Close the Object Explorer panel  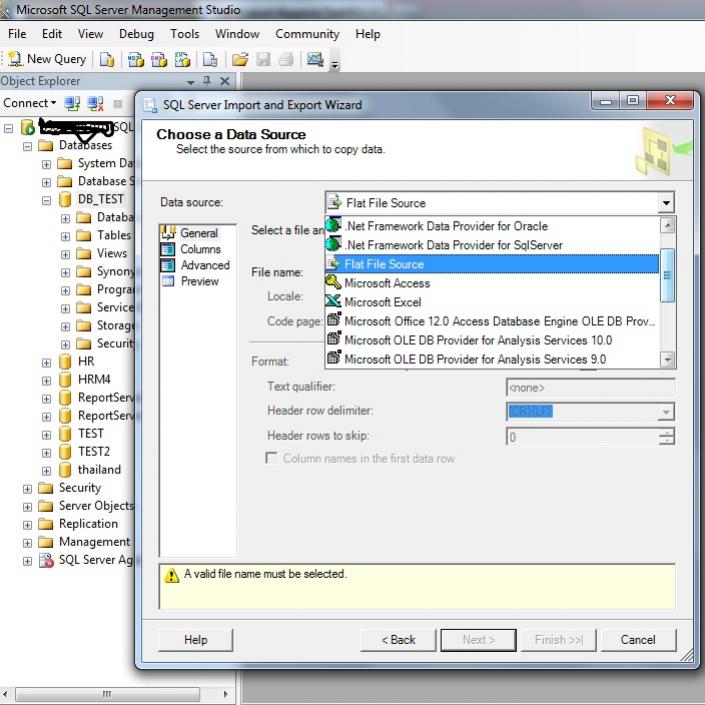(225, 81)
